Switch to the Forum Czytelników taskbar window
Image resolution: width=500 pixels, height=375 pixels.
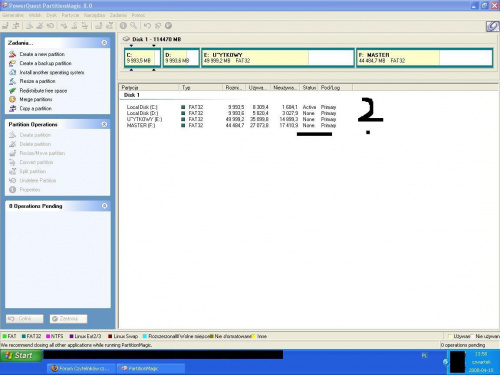(x=80, y=368)
